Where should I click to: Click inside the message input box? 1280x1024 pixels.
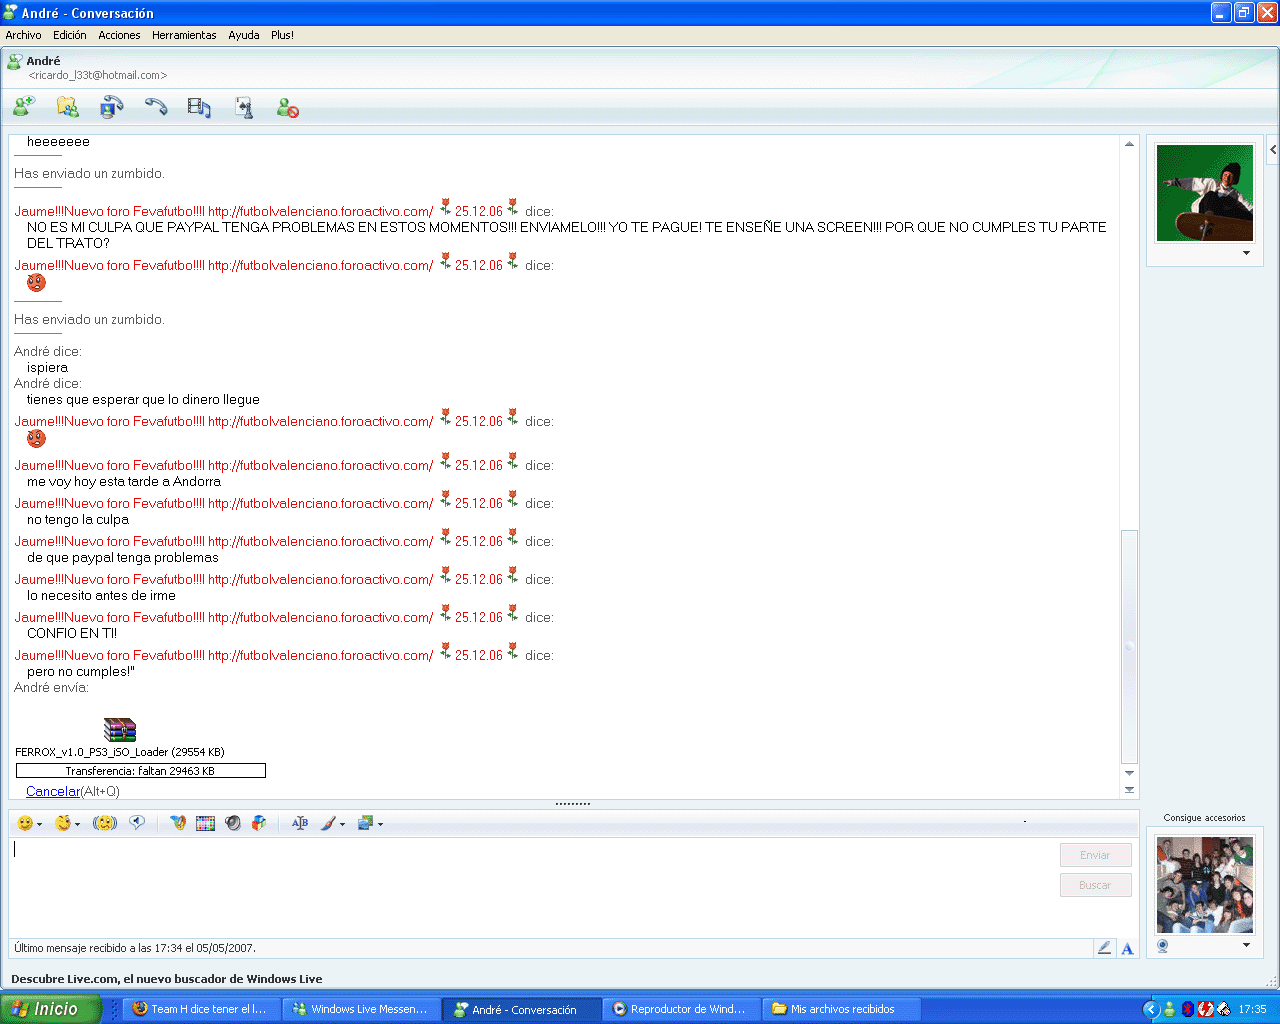point(530,887)
